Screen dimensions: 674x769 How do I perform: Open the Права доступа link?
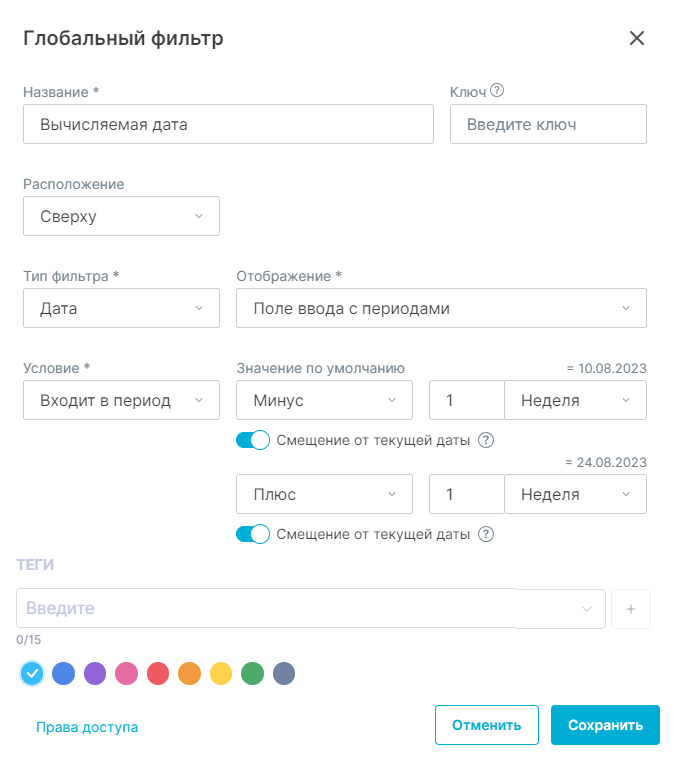tap(87, 728)
